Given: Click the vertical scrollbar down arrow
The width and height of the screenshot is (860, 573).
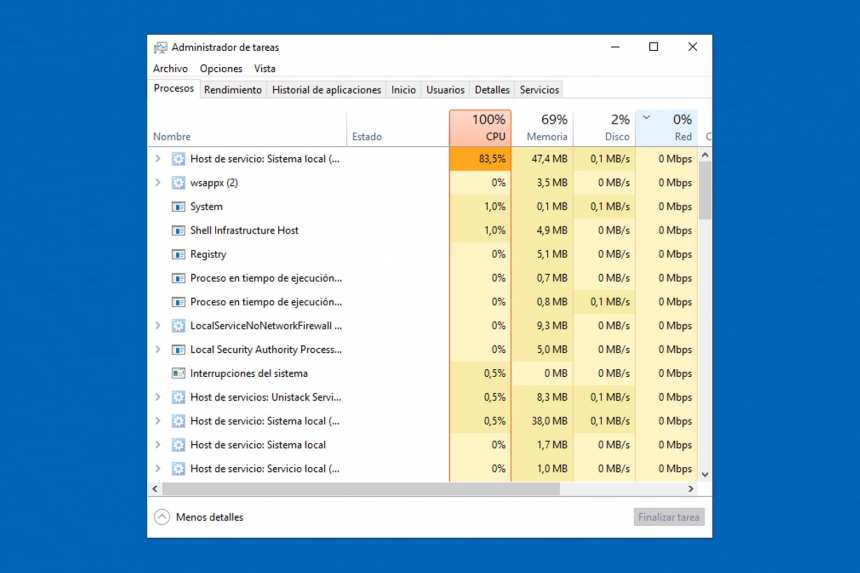Looking at the screenshot, I should (x=705, y=474).
